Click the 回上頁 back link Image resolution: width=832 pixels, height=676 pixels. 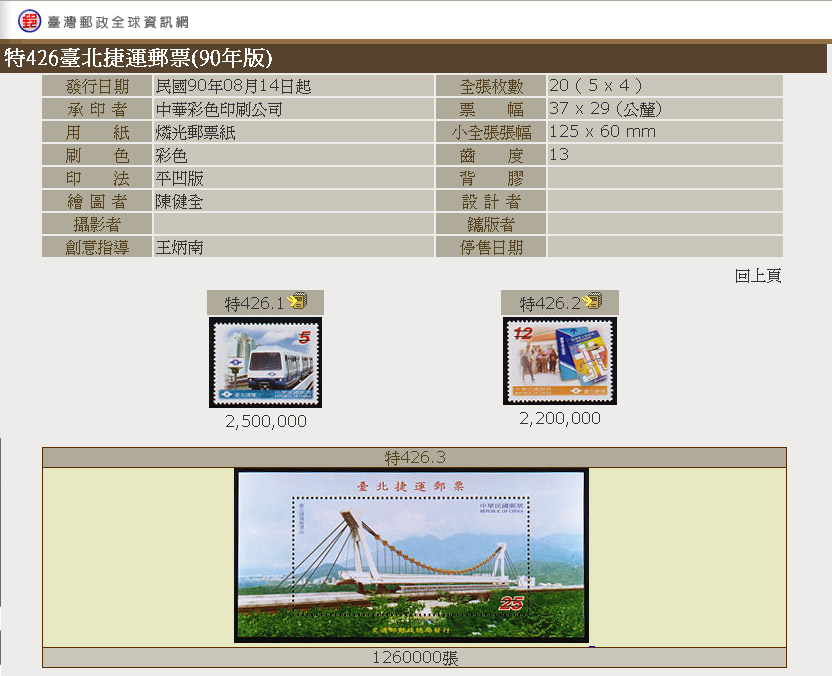pyautogui.click(x=757, y=276)
